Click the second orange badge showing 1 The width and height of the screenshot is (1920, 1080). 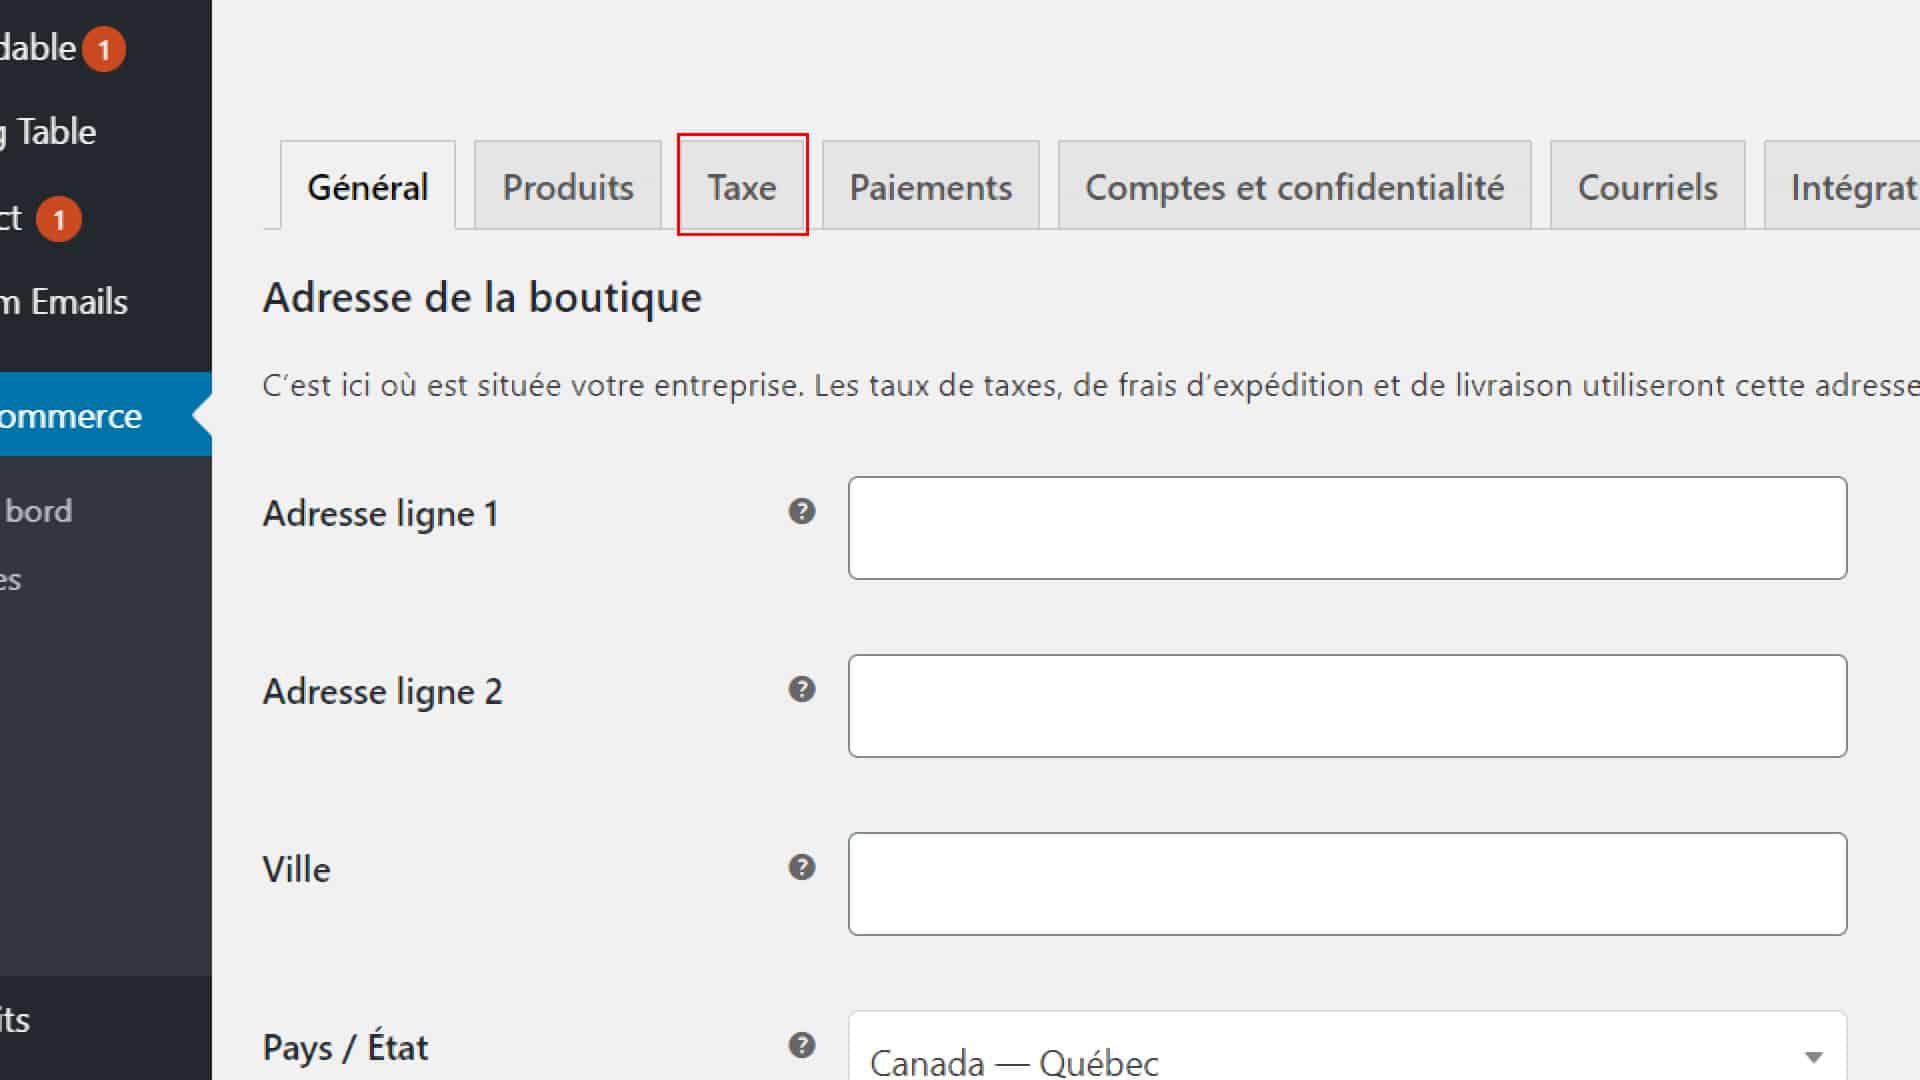[59, 219]
